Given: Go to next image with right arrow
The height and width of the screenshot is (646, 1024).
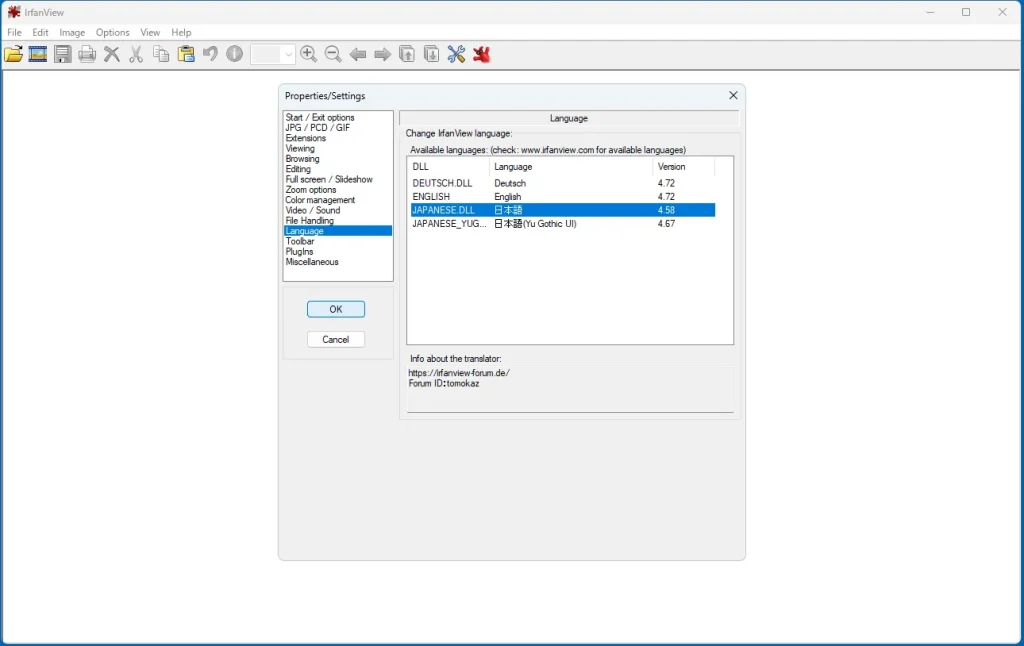Looking at the screenshot, I should point(383,54).
